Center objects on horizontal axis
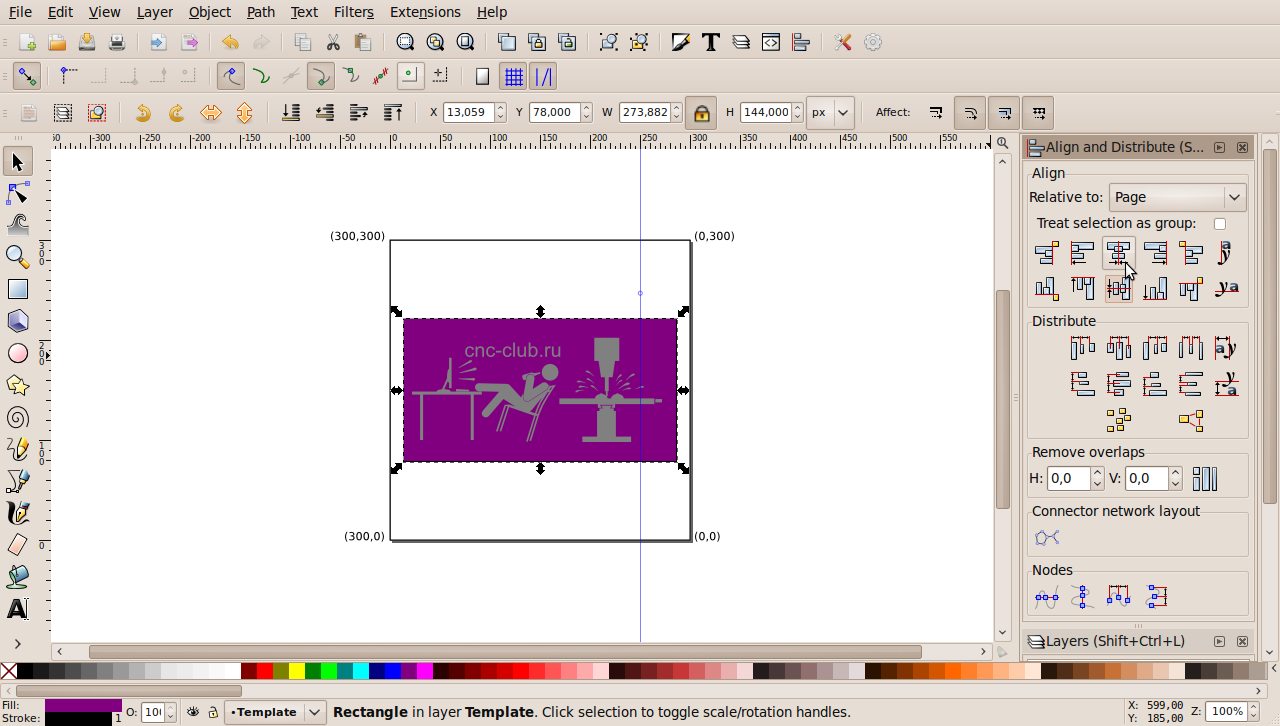Image resolution: width=1280 pixels, height=726 pixels. (x=1119, y=289)
